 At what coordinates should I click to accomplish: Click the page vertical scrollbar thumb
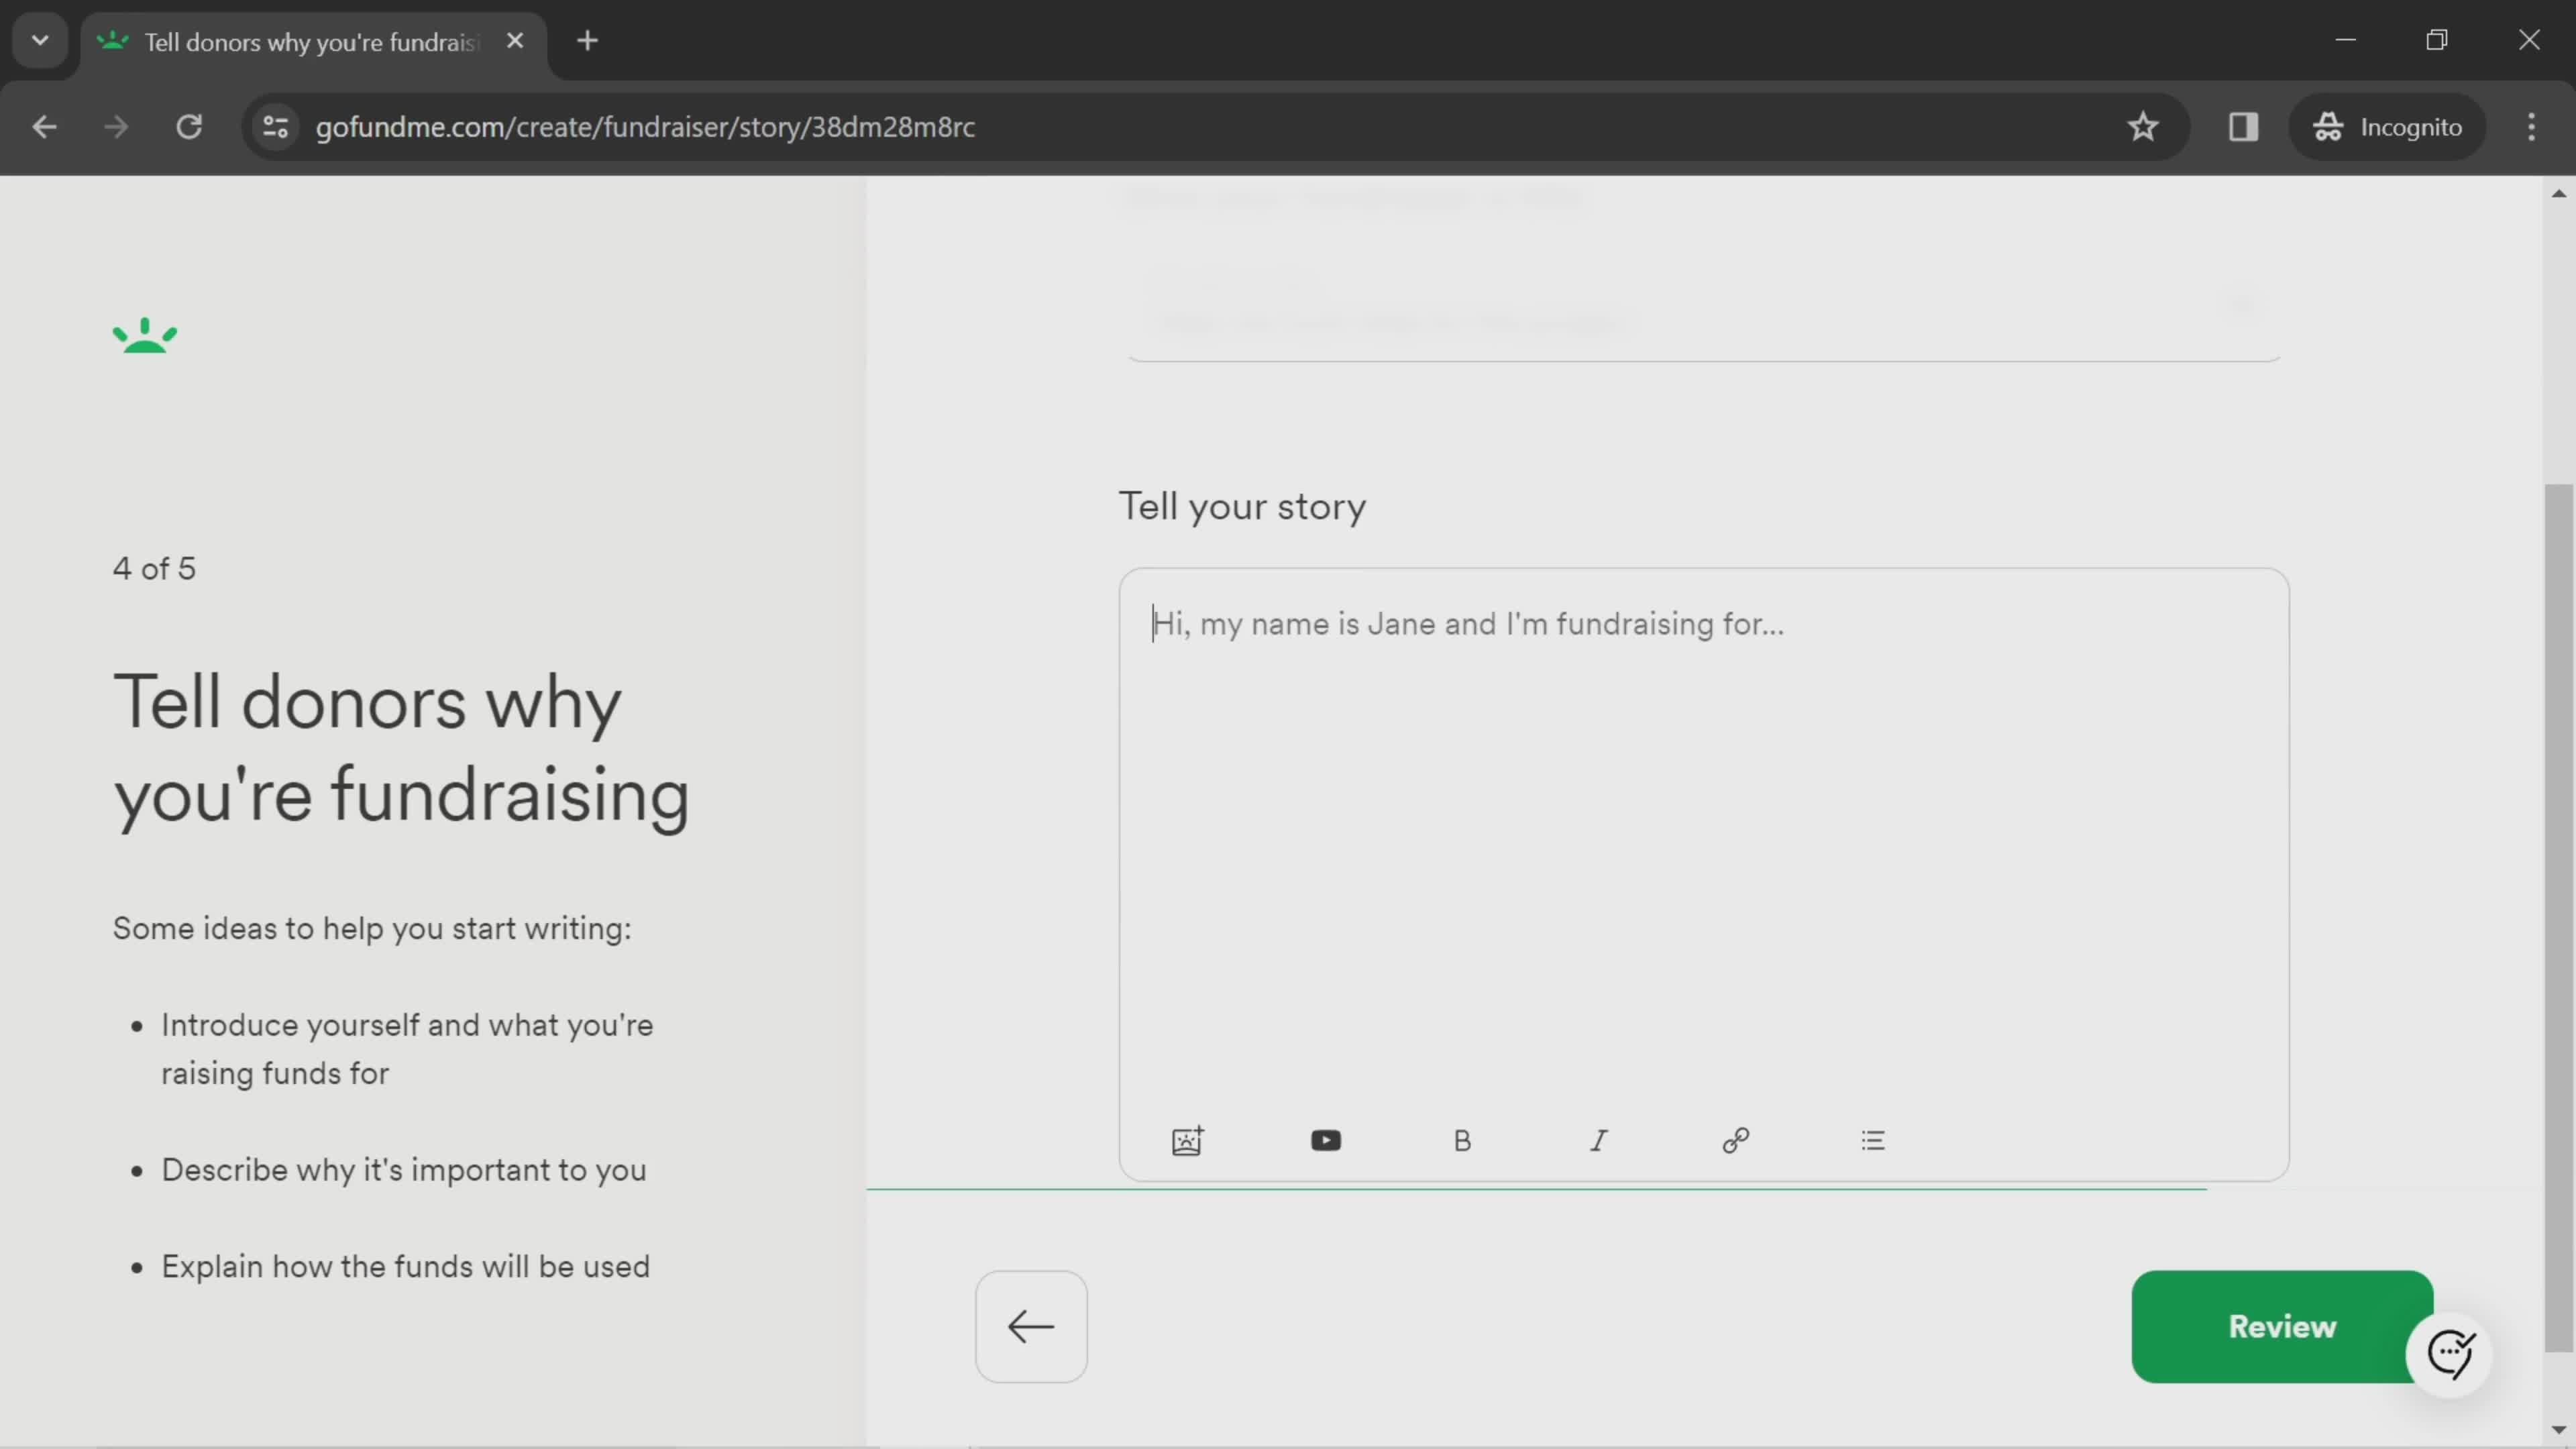pyautogui.click(x=2558, y=917)
